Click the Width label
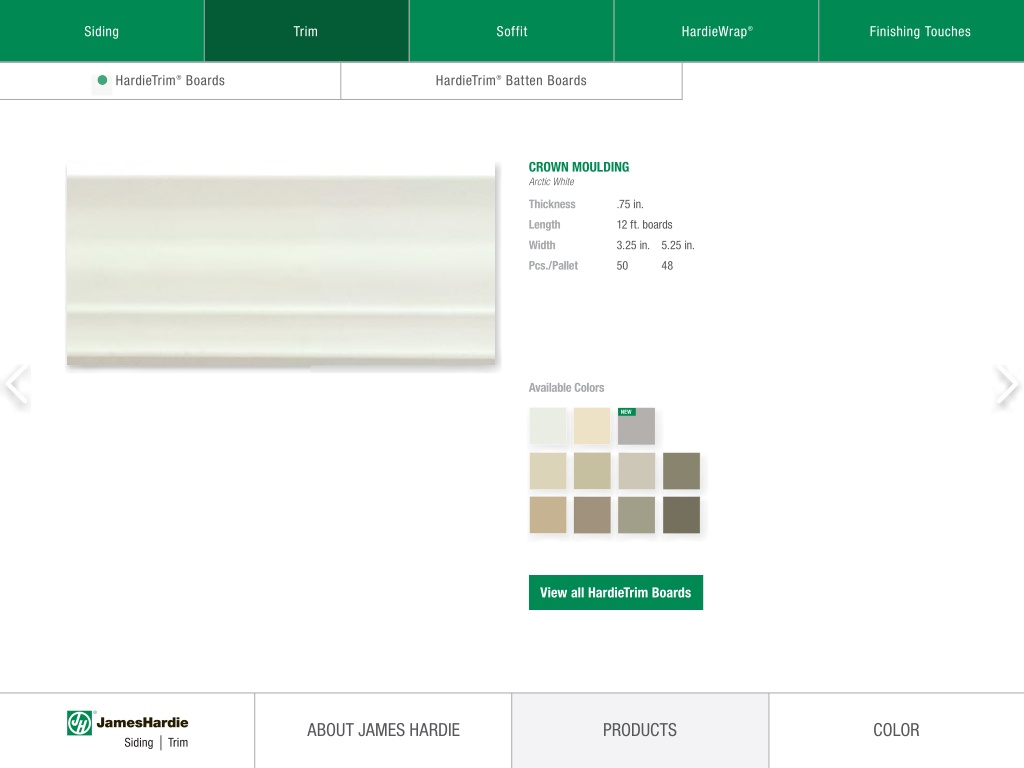The height and width of the screenshot is (768, 1024). (541, 246)
